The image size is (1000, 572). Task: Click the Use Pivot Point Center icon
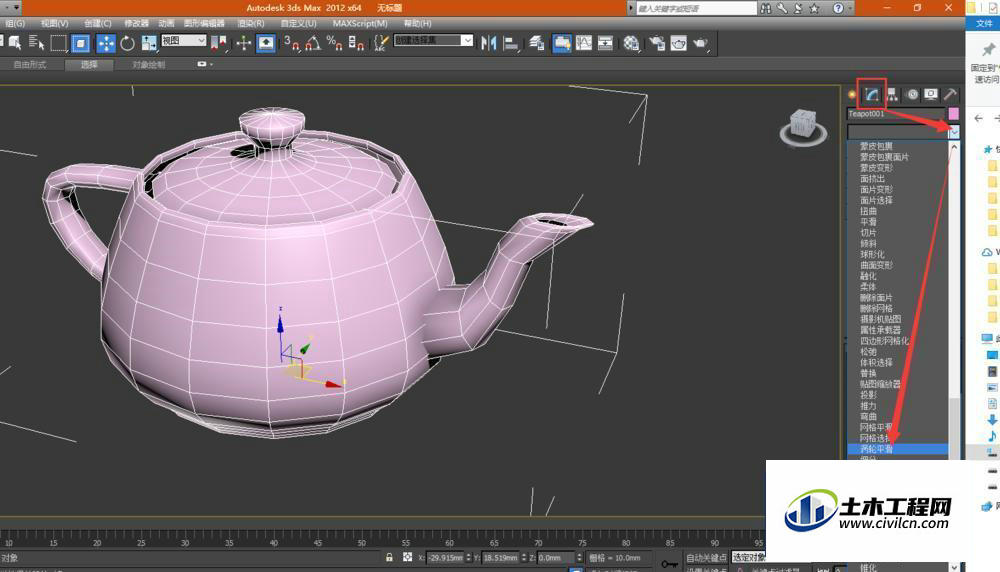tap(218, 43)
